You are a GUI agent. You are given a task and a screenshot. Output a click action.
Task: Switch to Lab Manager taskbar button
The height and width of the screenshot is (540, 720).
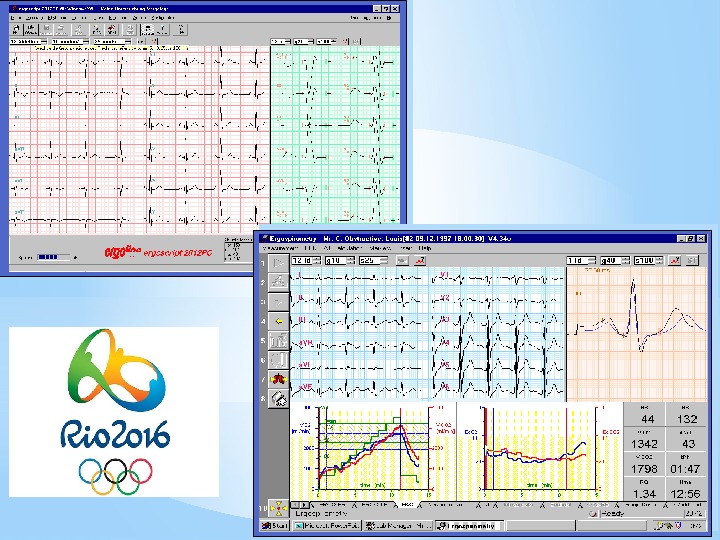398,525
